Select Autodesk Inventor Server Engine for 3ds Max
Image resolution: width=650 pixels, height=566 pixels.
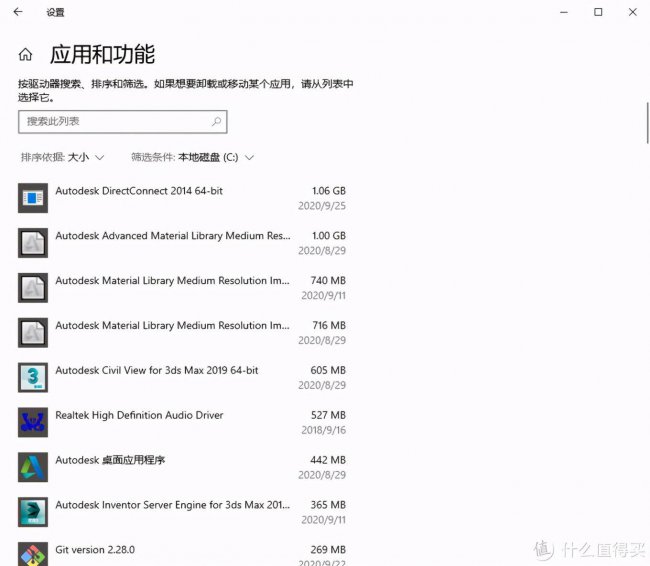[172, 505]
